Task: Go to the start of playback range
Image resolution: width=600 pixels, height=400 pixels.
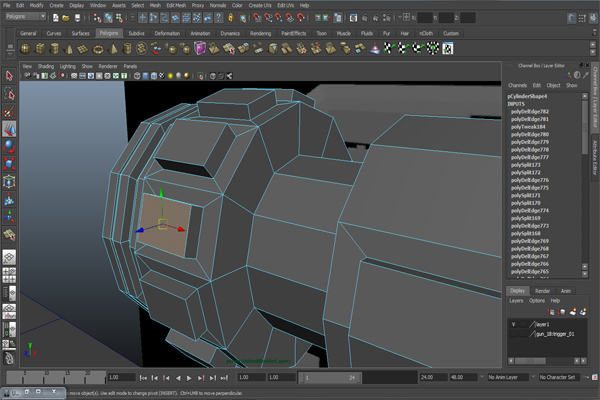Action: pyautogui.click(x=143, y=378)
